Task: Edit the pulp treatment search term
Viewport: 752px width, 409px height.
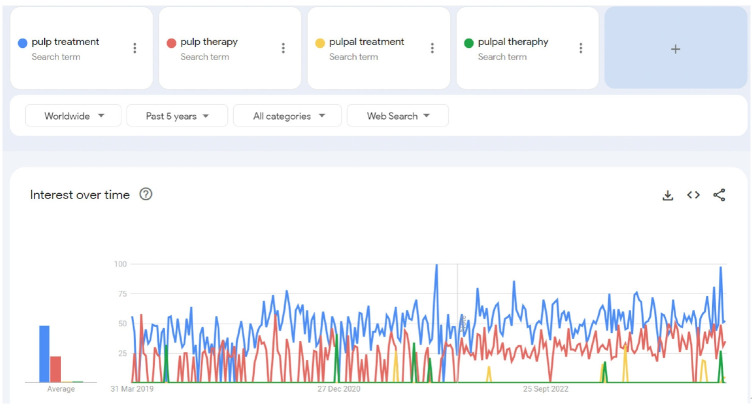Action: (65, 42)
